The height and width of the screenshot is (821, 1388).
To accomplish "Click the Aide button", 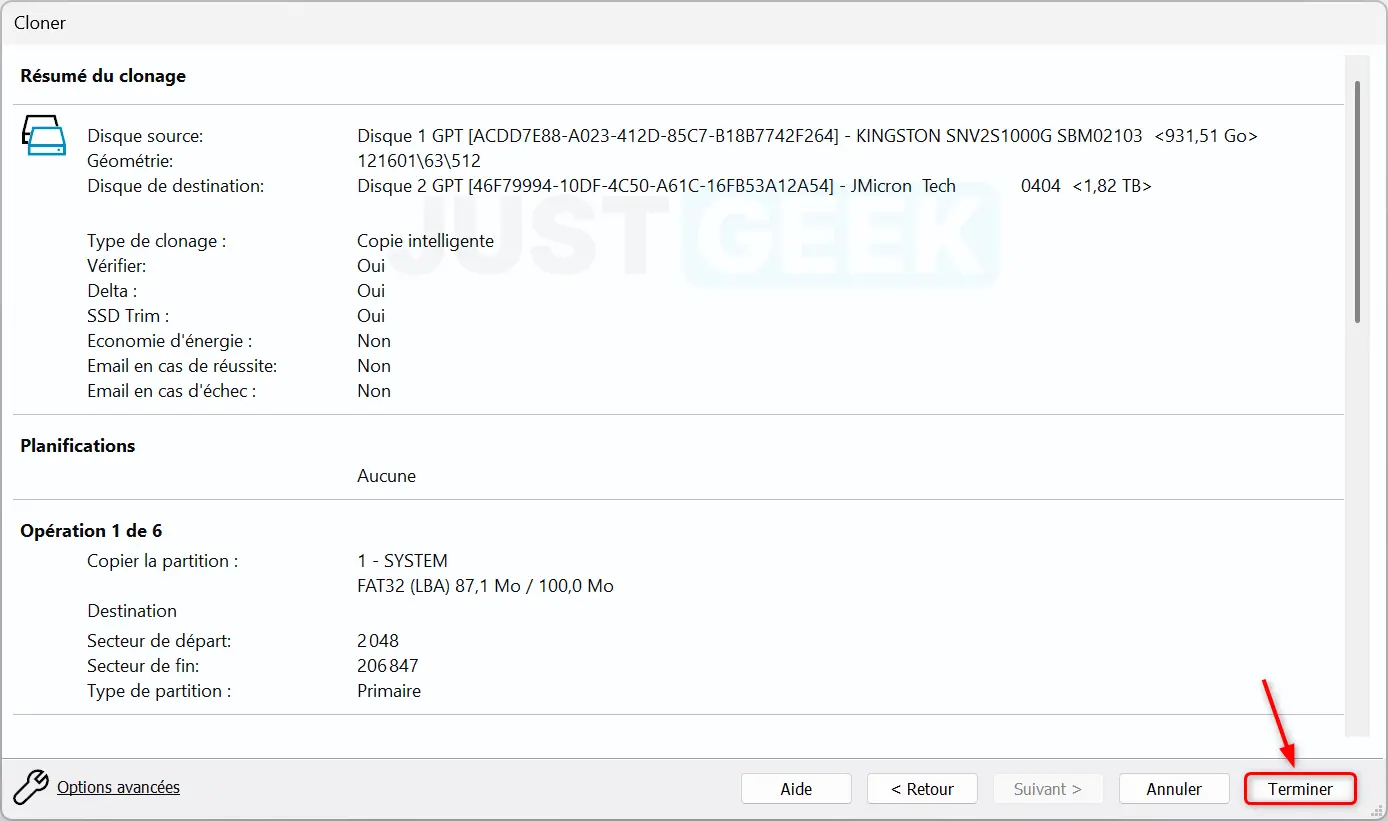I will click(796, 789).
